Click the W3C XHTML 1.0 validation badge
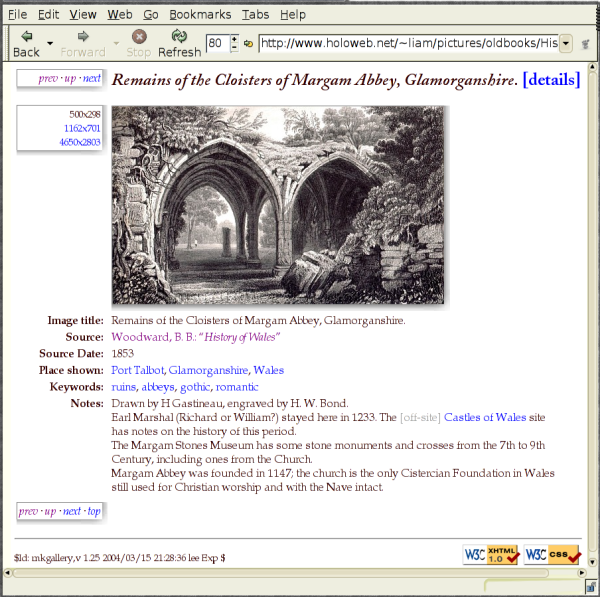The height and width of the screenshot is (597, 600). (x=490, y=555)
